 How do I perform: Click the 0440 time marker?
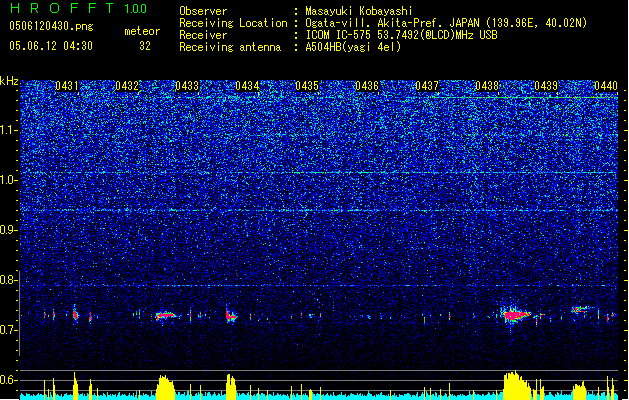606,86
